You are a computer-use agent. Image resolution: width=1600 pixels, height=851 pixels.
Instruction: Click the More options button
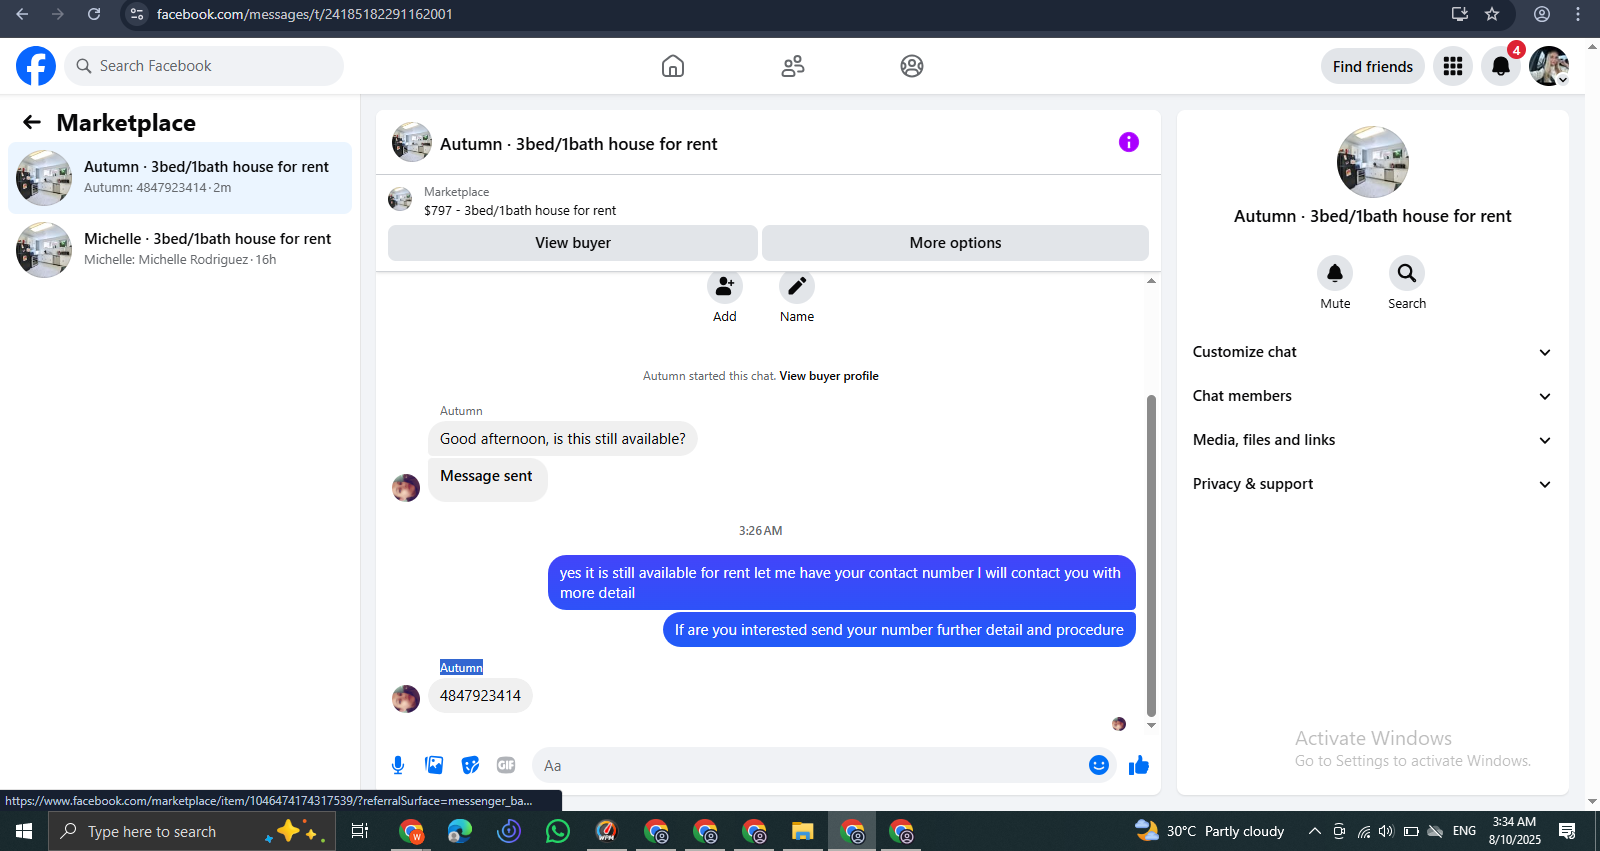tap(955, 243)
